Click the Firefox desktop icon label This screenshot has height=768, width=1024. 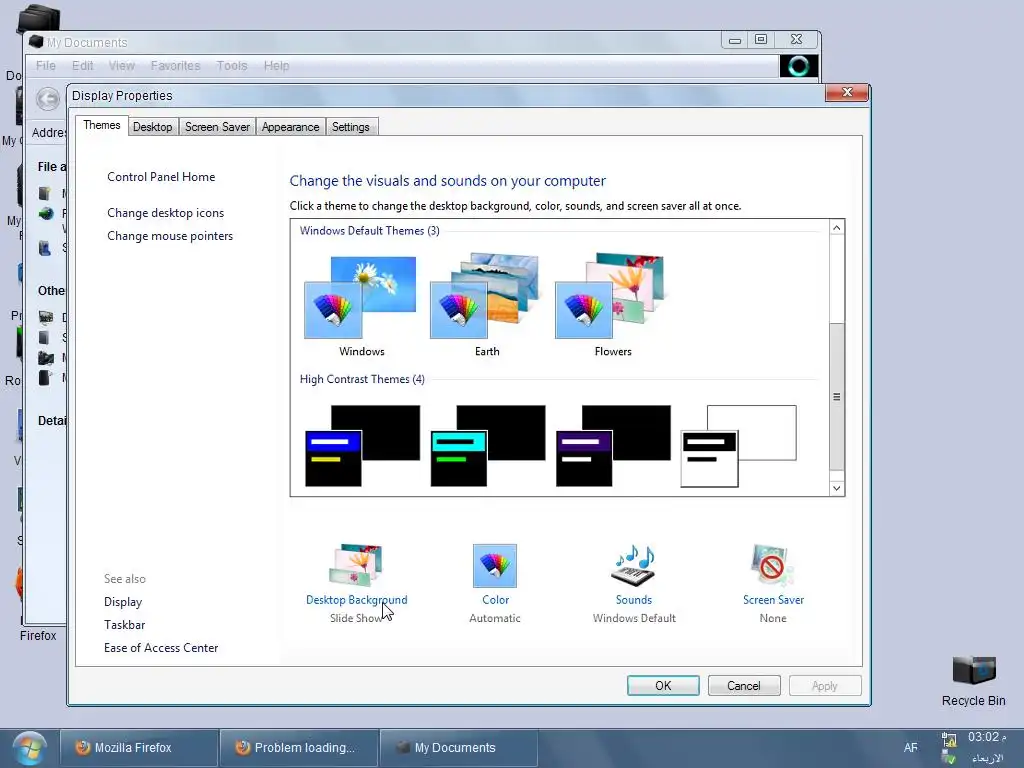[38, 635]
